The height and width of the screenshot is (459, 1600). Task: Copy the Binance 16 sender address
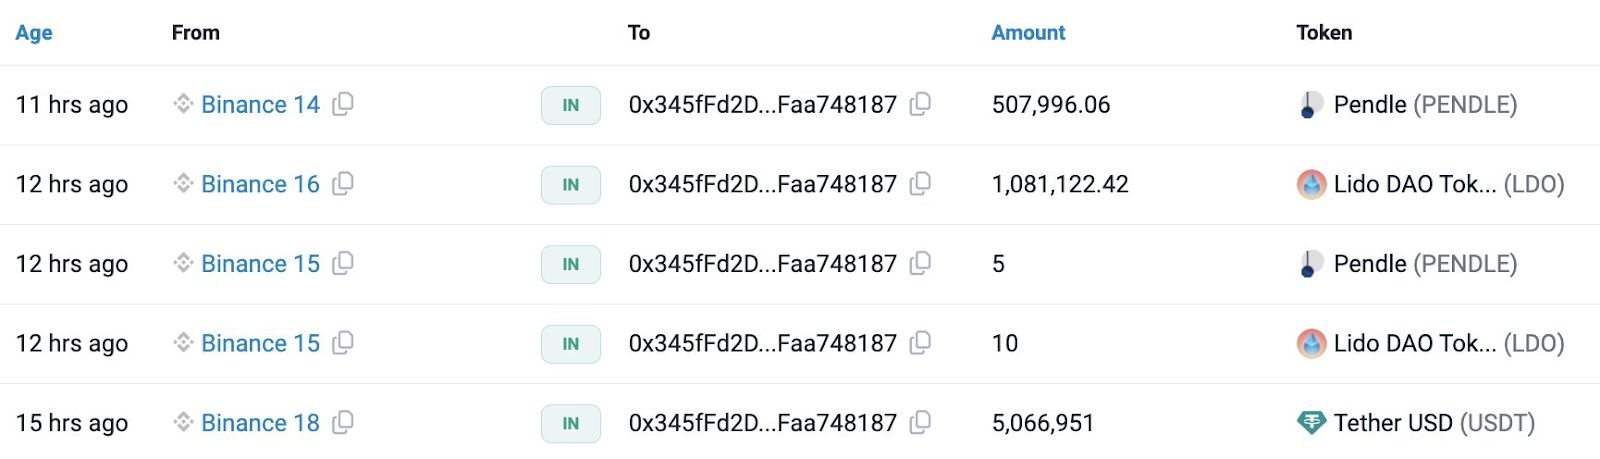(343, 184)
